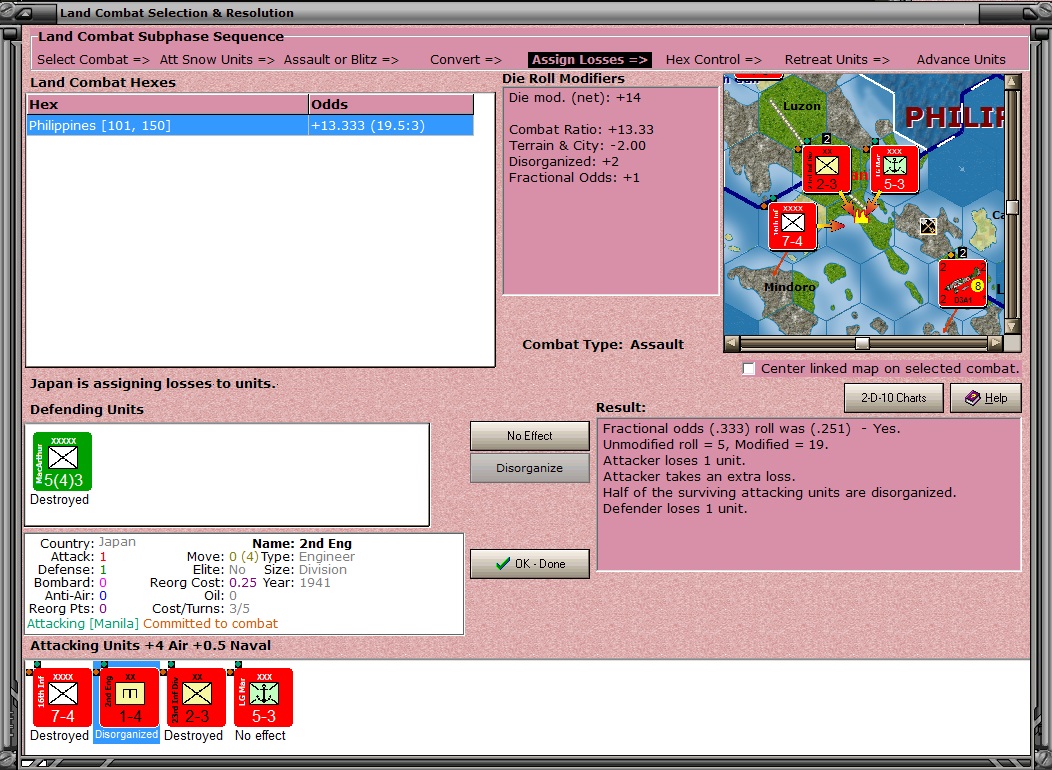The width and height of the screenshot is (1052, 770).
Task: Click the map horizontal scrollbar thumb
Action: click(862, 343)
